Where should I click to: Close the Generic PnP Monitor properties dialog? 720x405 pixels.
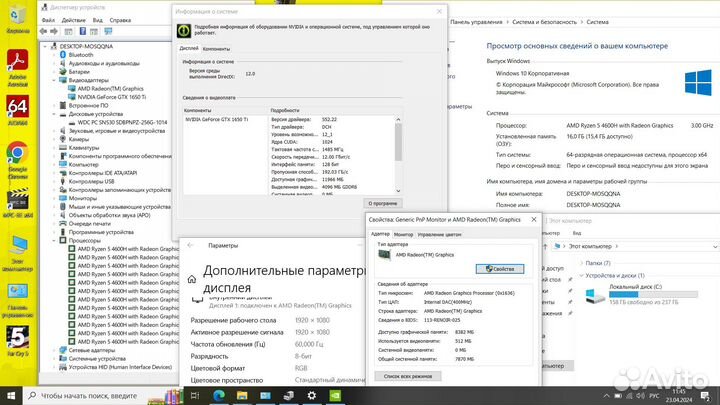[x=534, y=219]
